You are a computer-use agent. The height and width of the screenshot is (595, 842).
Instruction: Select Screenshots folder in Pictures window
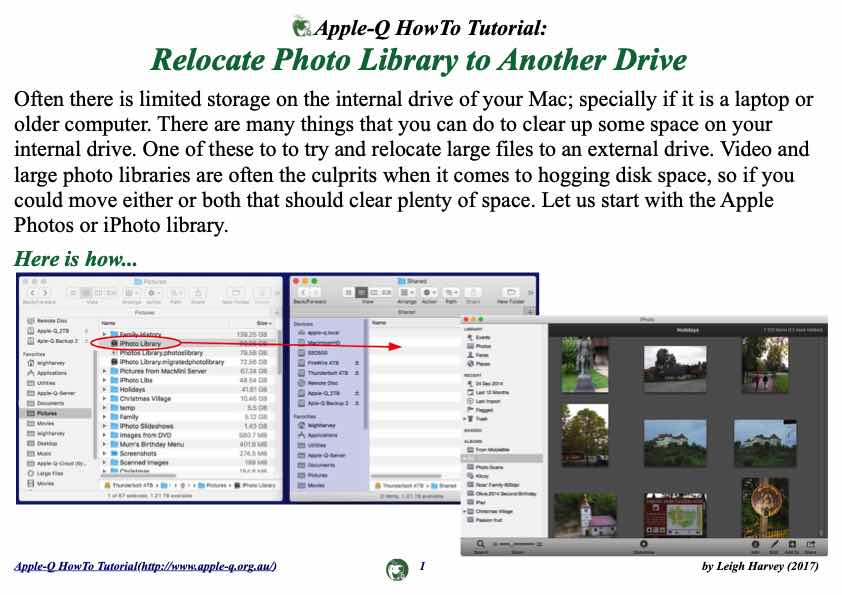click(x=133, y=453)
